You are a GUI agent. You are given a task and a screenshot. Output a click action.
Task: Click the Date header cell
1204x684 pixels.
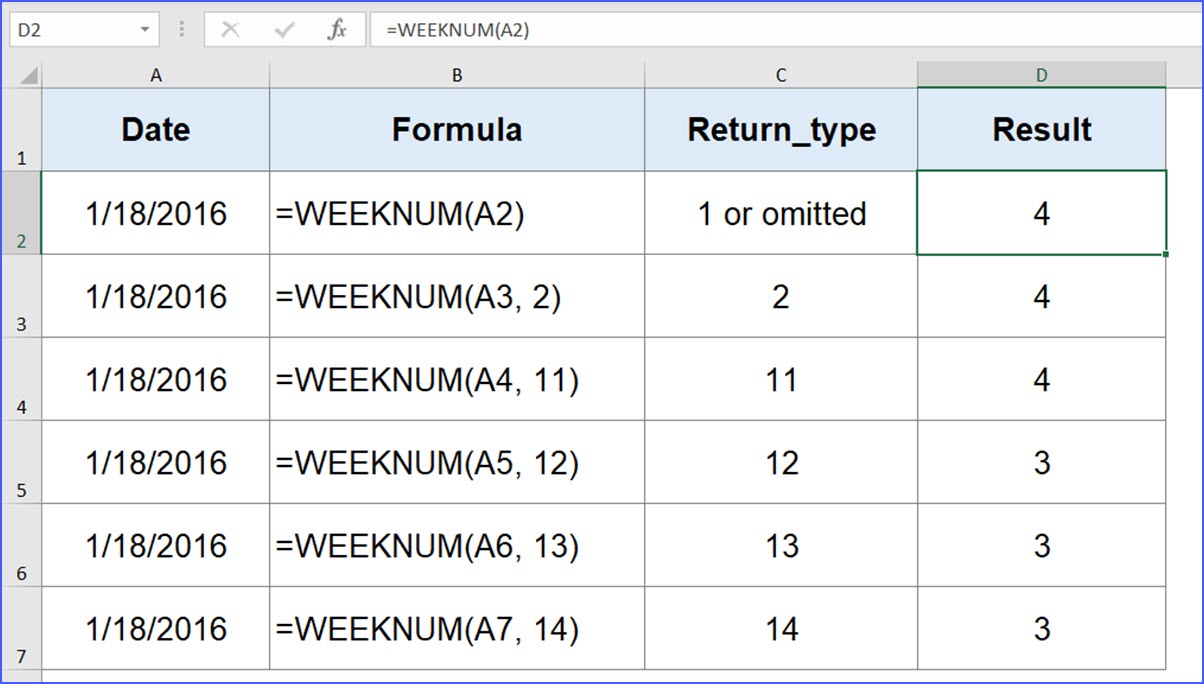pyautogui.click(x=155, y=129)
